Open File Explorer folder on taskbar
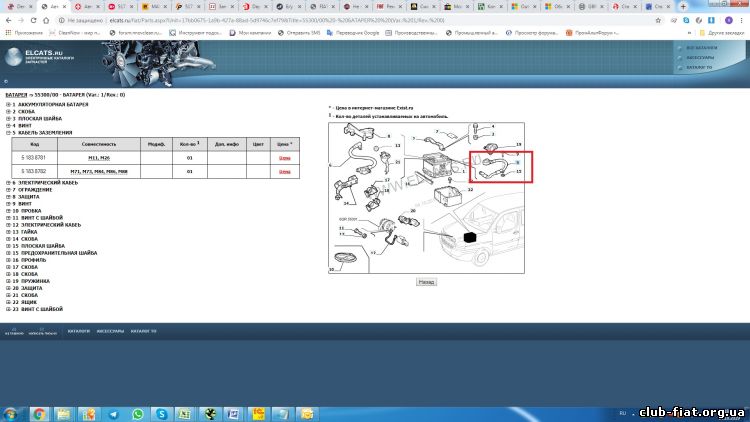Screen dimensions: 750x422 [x=64, y=414]
